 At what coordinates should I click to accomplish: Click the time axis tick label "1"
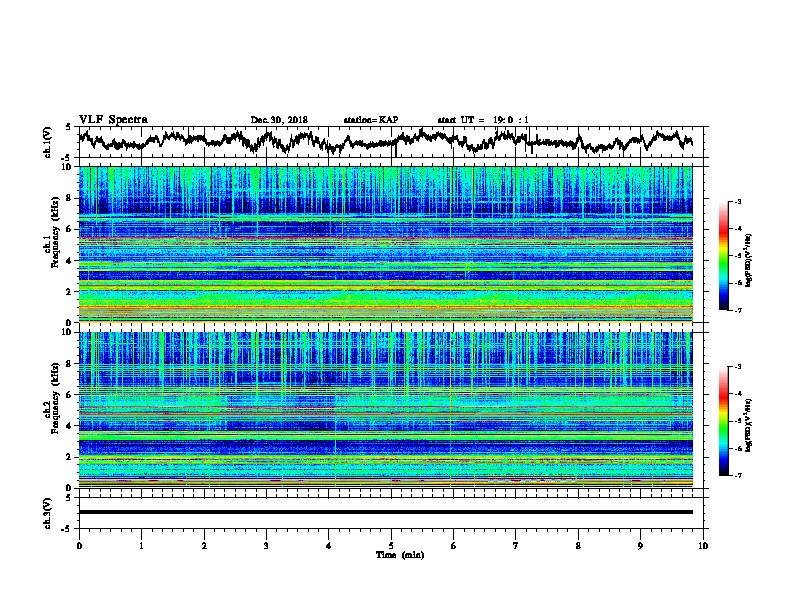click(x=141, y=546)
